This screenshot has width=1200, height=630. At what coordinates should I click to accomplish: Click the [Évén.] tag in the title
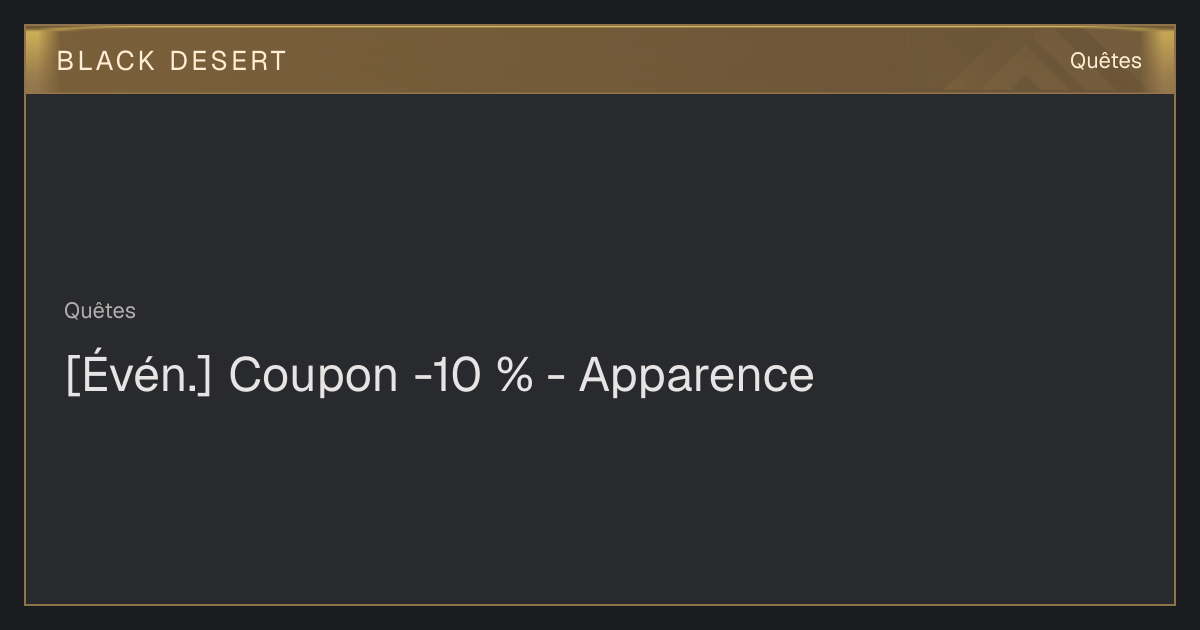pyautogui.click(x=139, y=375)
